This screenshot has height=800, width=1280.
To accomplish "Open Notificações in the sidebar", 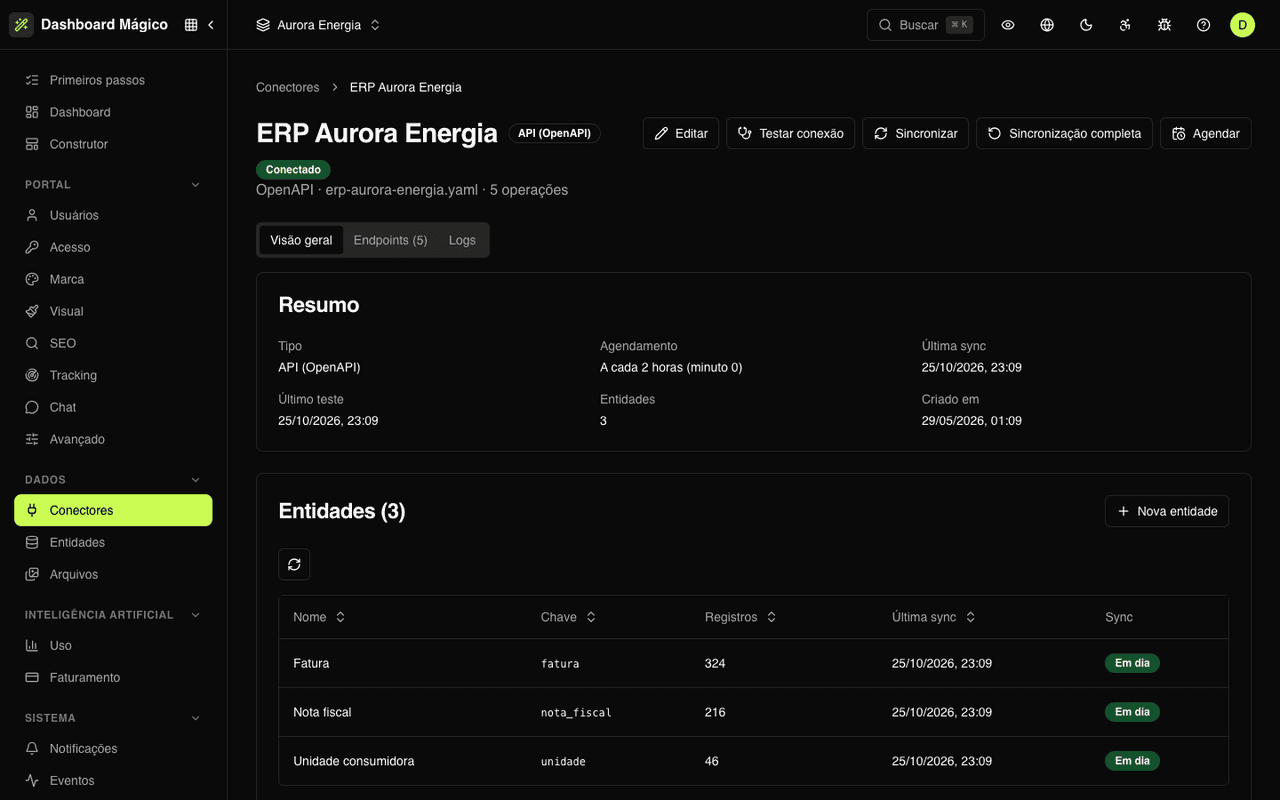I will (x=113, y=748).
